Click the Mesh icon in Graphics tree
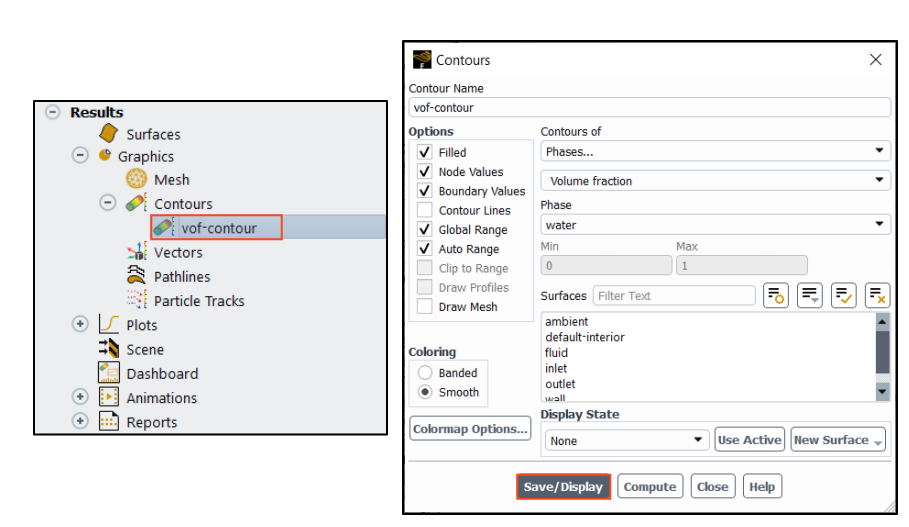The height and width of the screenshot is (527, 909). (137, 180)
